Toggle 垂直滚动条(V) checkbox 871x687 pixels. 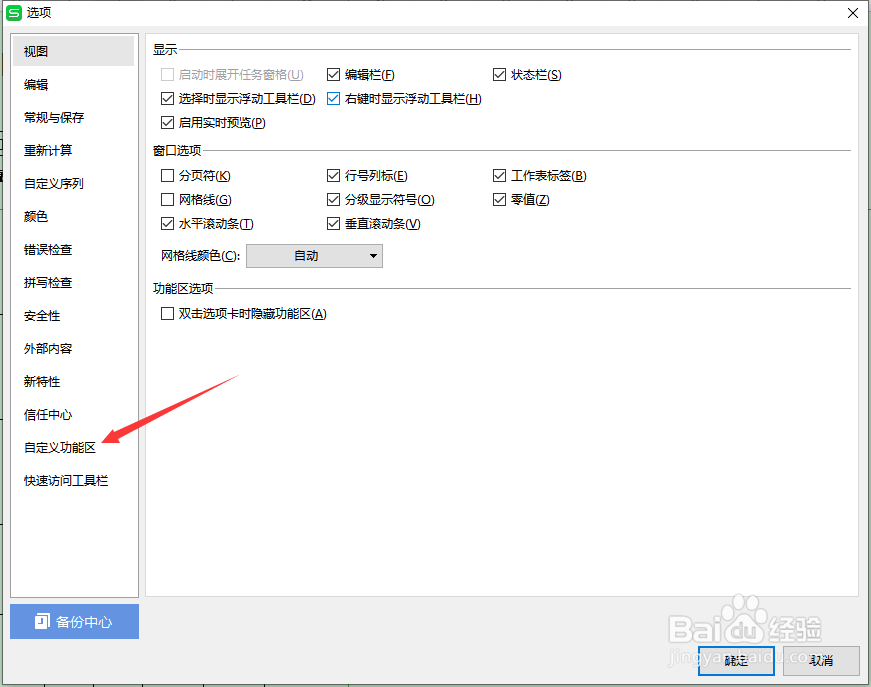[x=333, y=224]
